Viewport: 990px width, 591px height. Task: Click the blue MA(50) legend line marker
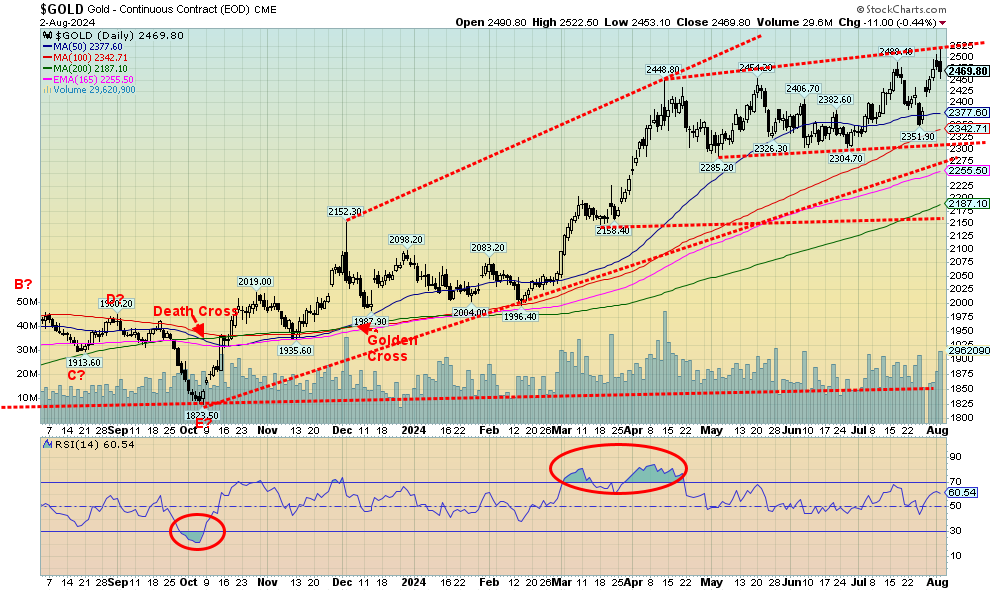[45, 45]
